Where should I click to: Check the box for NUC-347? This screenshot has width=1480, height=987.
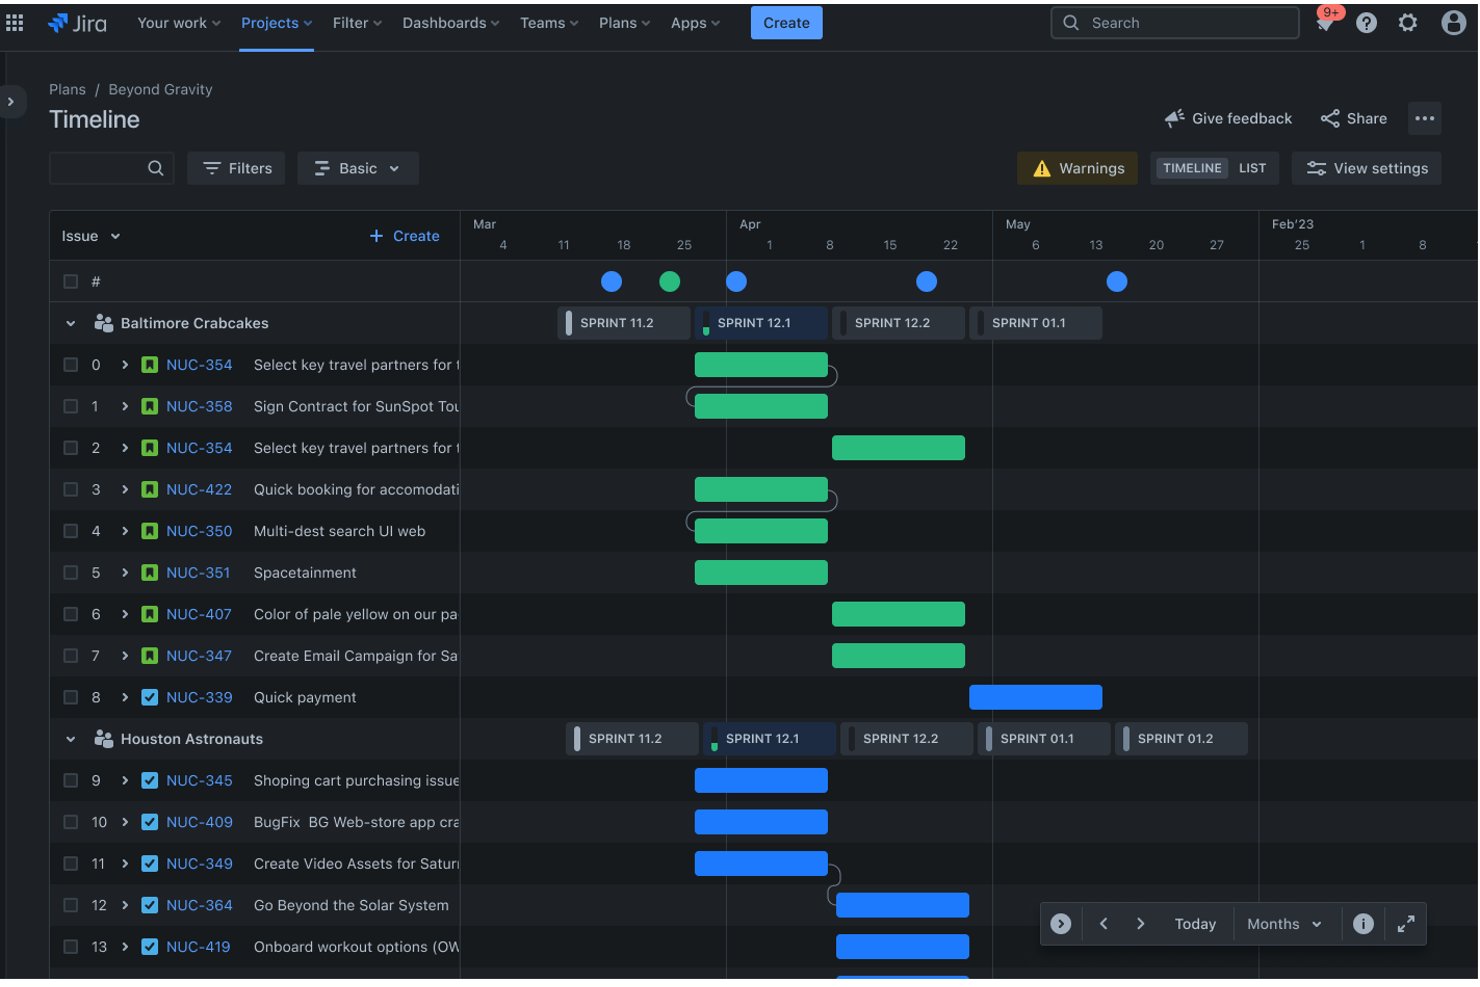(x=70, y=656)
